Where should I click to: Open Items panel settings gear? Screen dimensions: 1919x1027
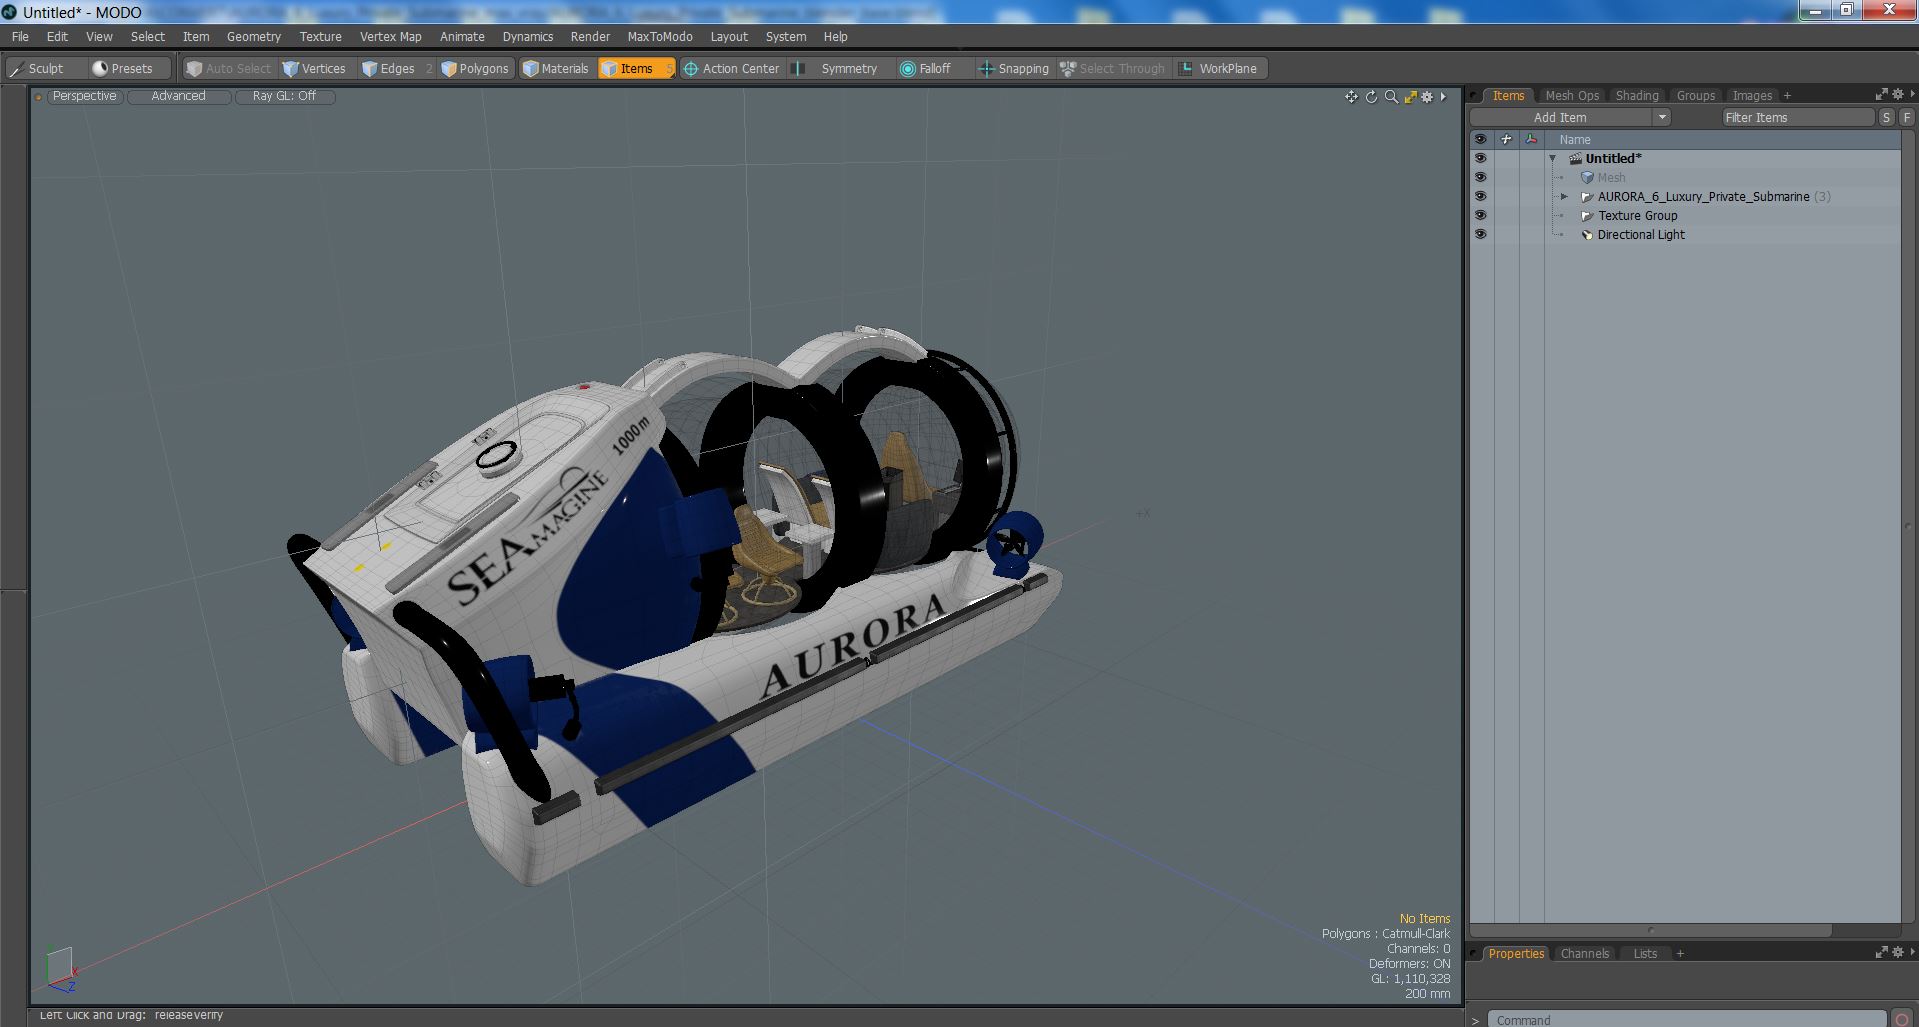tap(1898, 94)
